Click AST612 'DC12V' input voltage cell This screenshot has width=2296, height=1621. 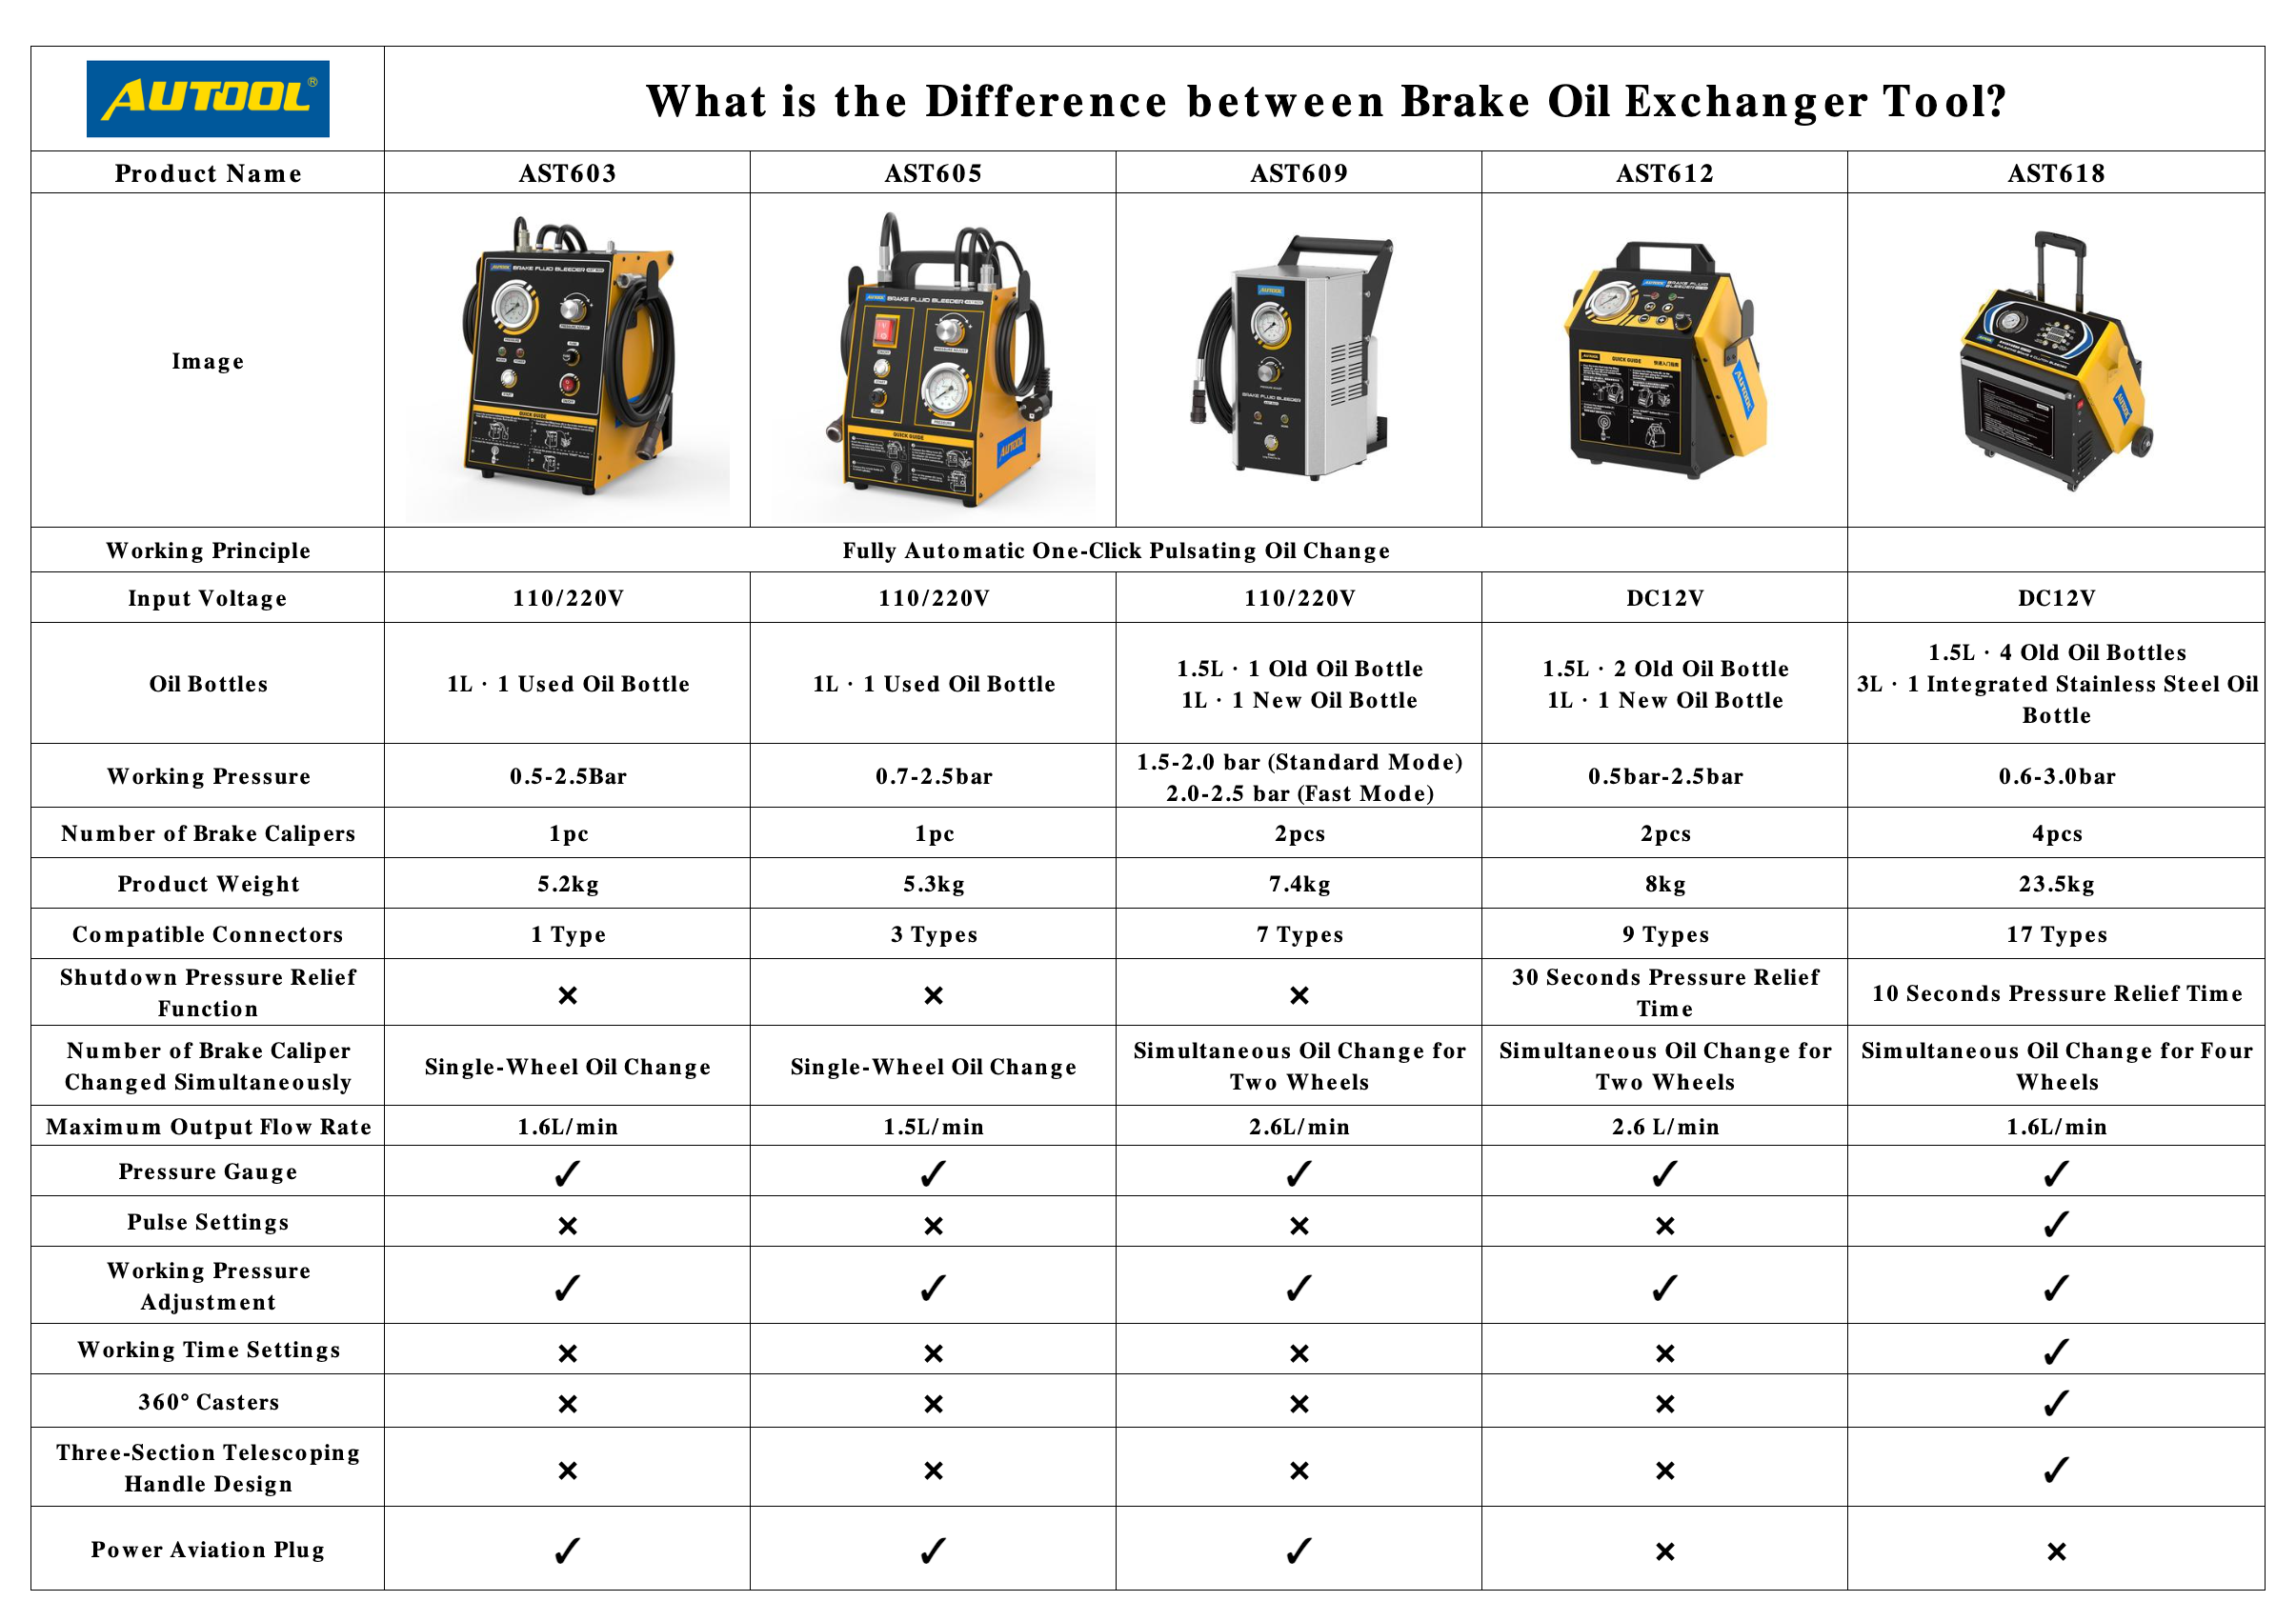[x=1665, y=598]
